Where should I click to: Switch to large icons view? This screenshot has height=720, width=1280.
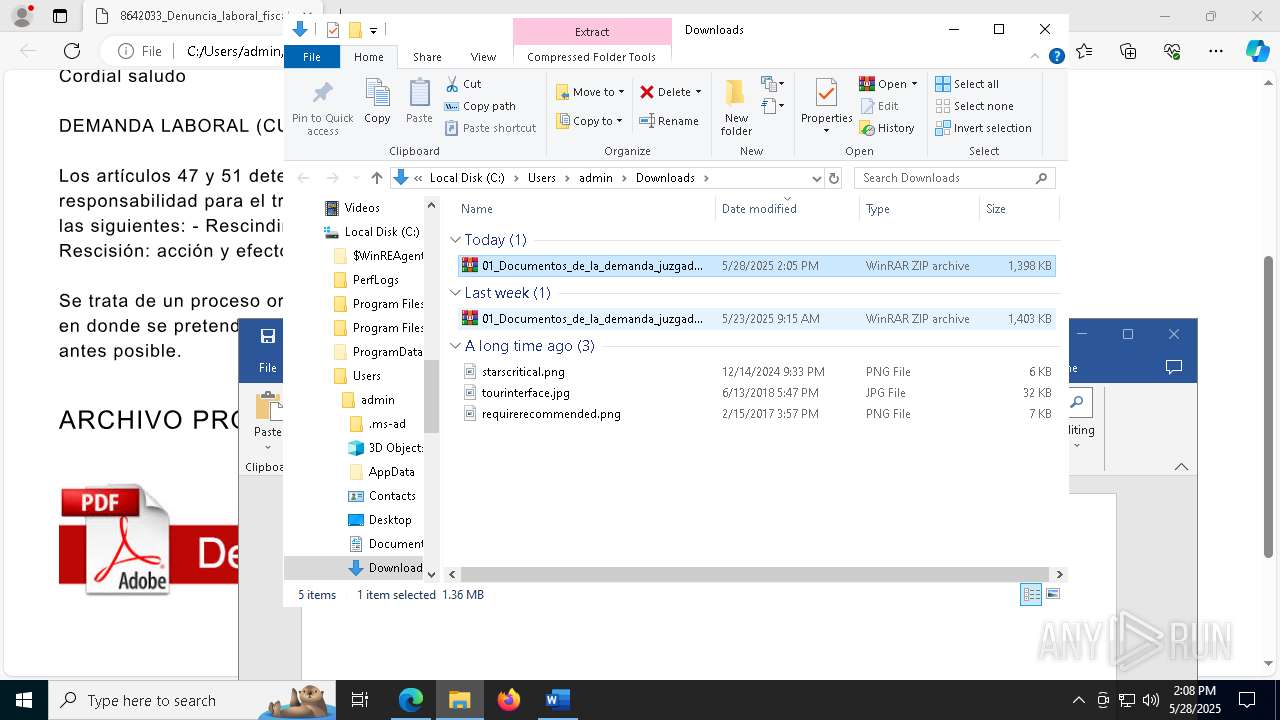click(x=1053, y=594)
